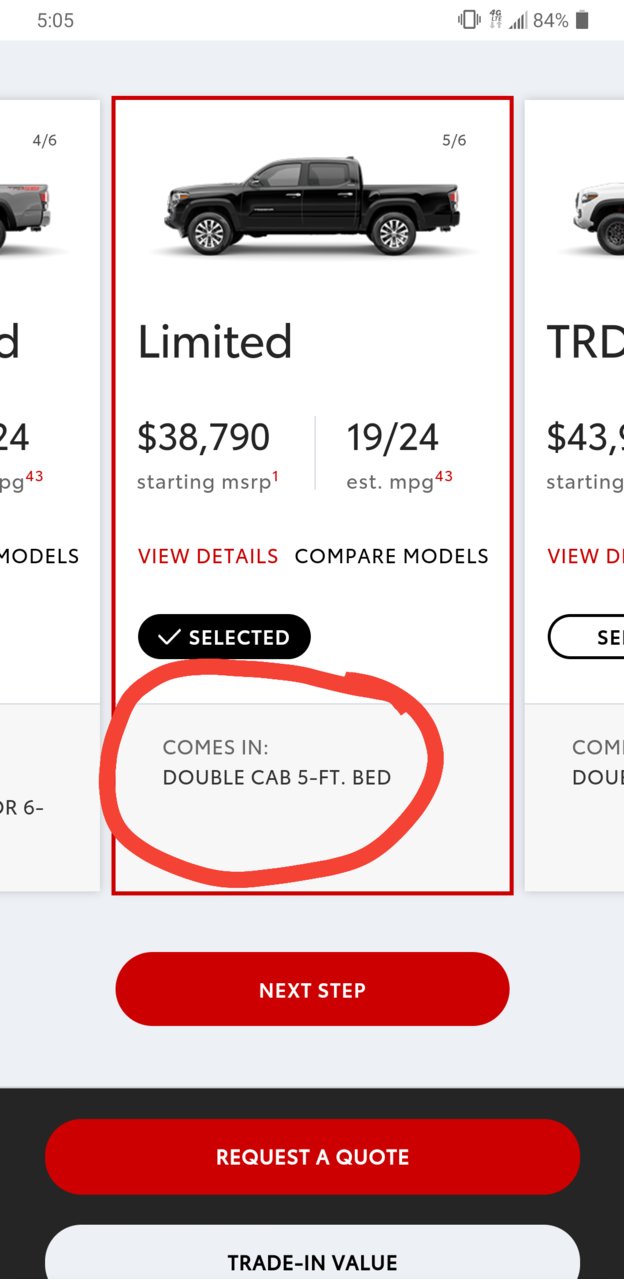Viewport: 624px width, 1279px height.
Task: Tap the battery icon in status bar
Action: (583, 20)
